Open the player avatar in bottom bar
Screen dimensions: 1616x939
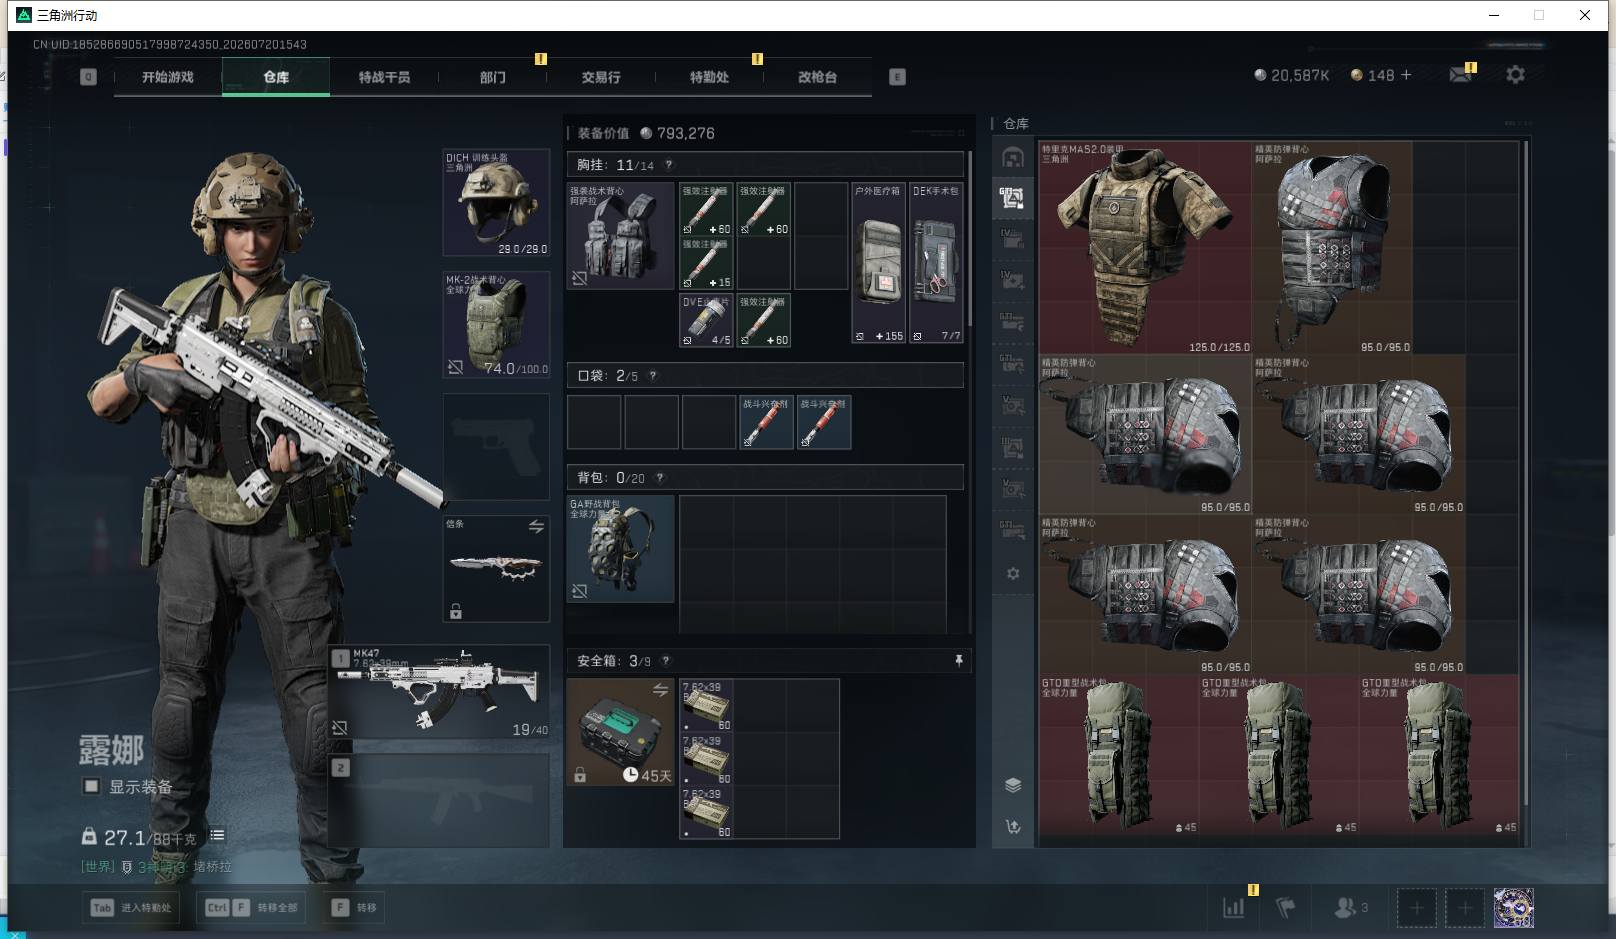point(1513,908)
